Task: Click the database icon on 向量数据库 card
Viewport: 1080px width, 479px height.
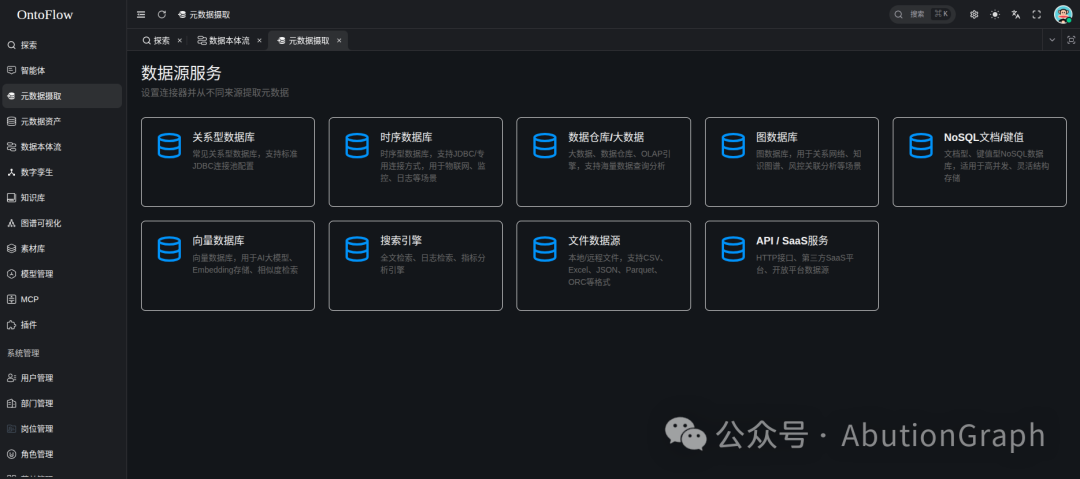Action: tap(169, 249)
